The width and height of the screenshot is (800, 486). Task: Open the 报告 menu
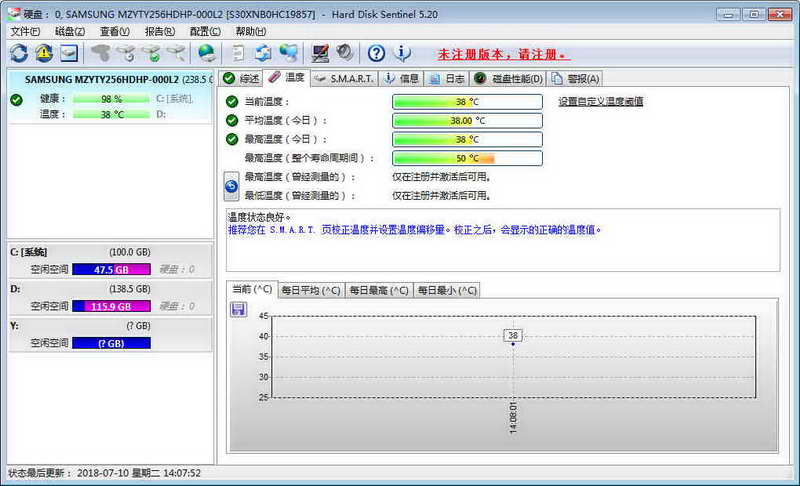tap(160, 32)
